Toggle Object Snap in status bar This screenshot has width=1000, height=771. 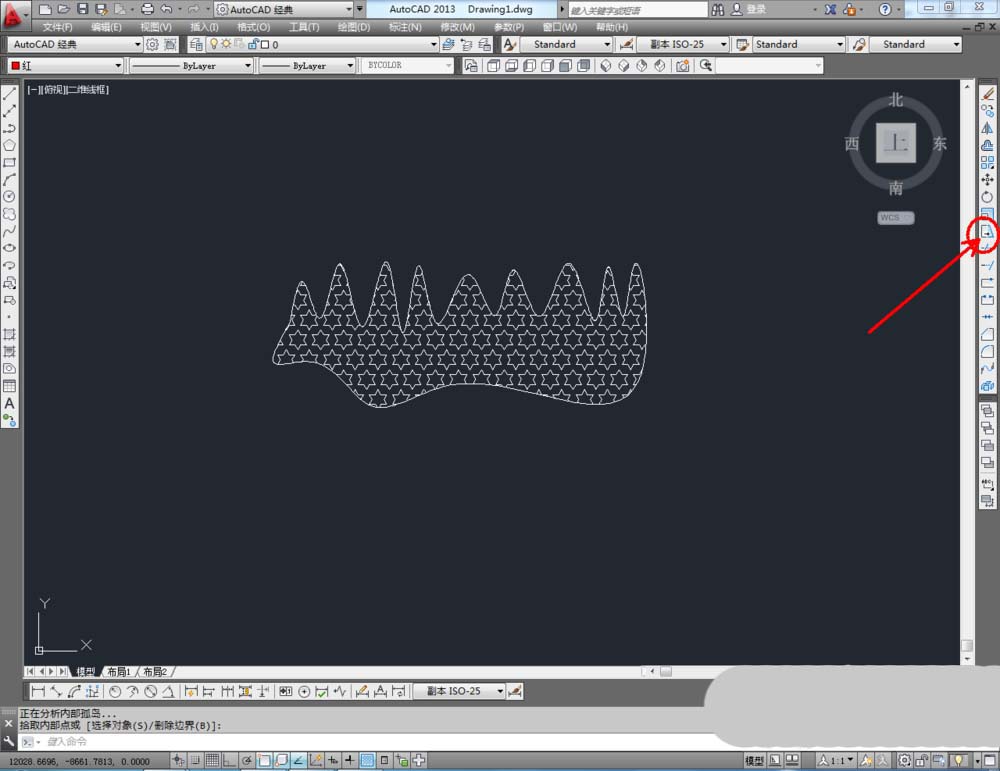(x=264, y=760)
